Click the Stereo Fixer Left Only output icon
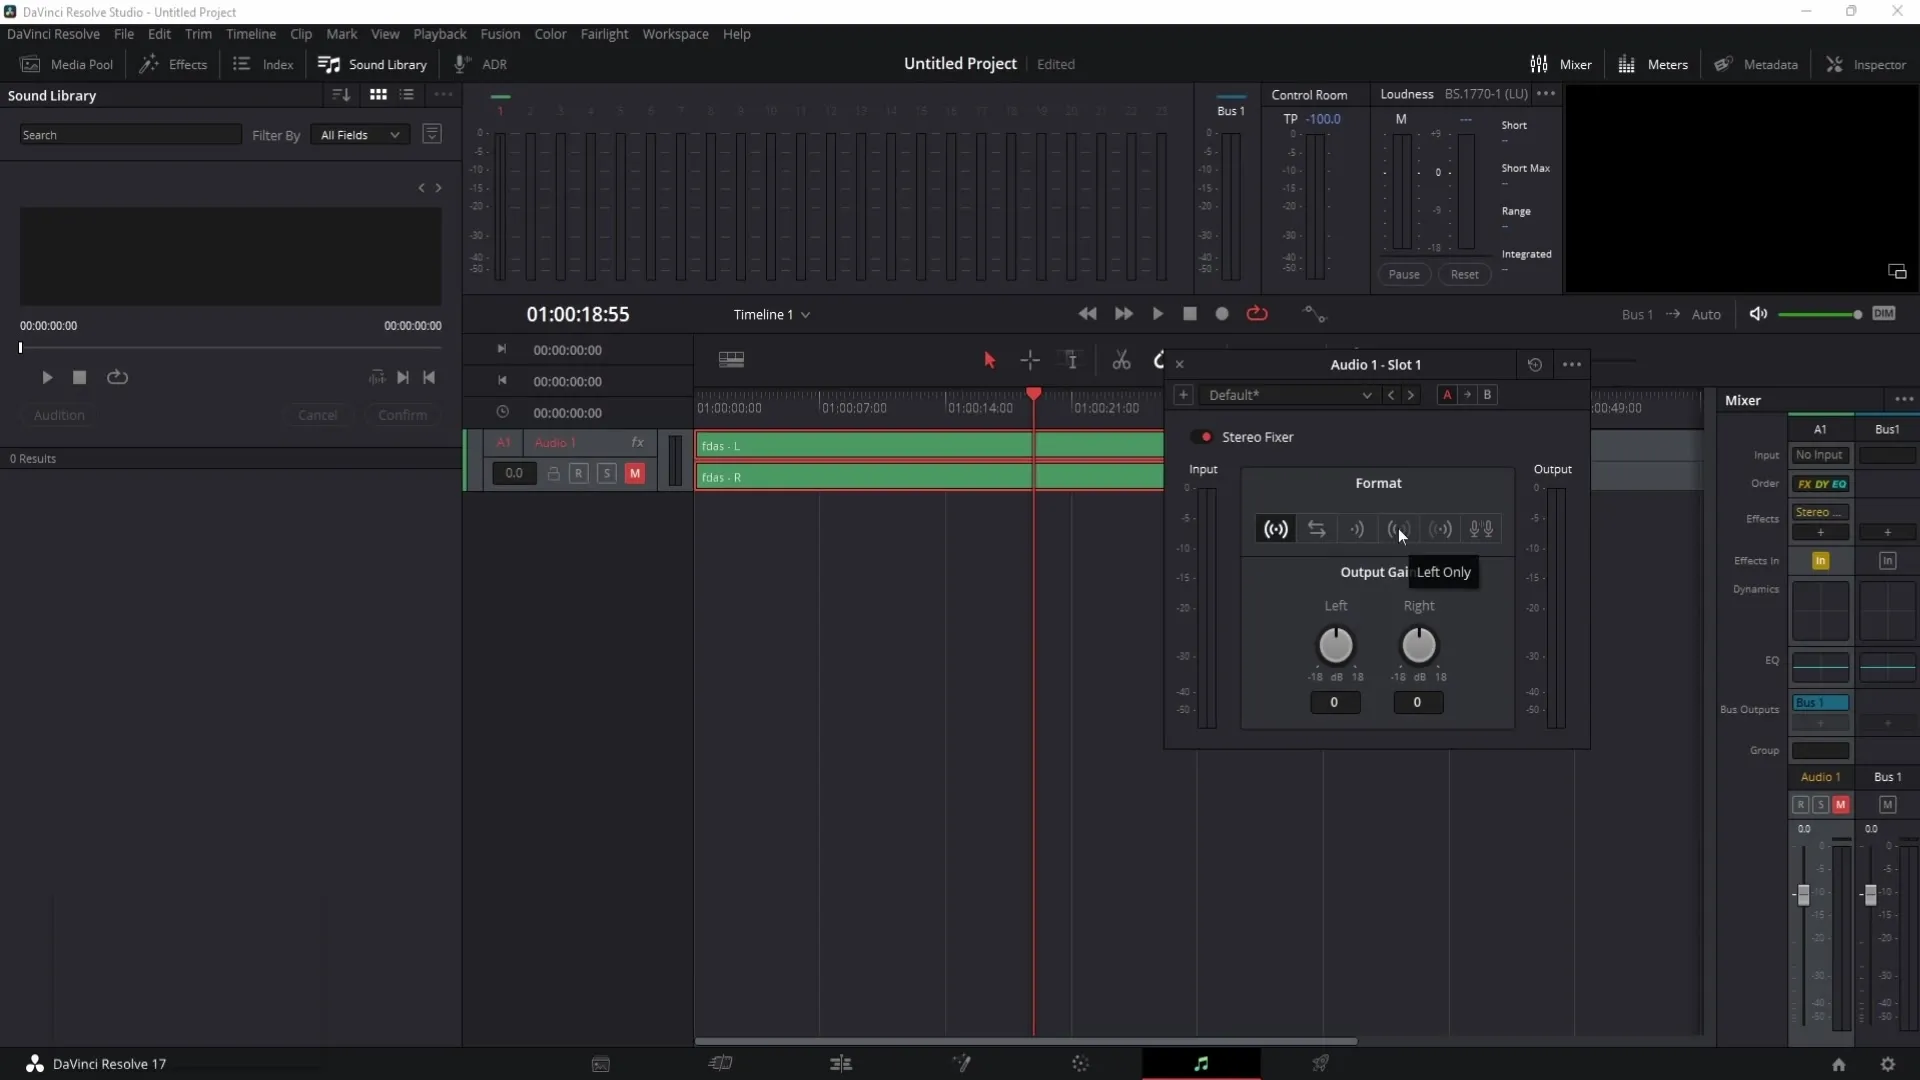 click(1398, 527)
